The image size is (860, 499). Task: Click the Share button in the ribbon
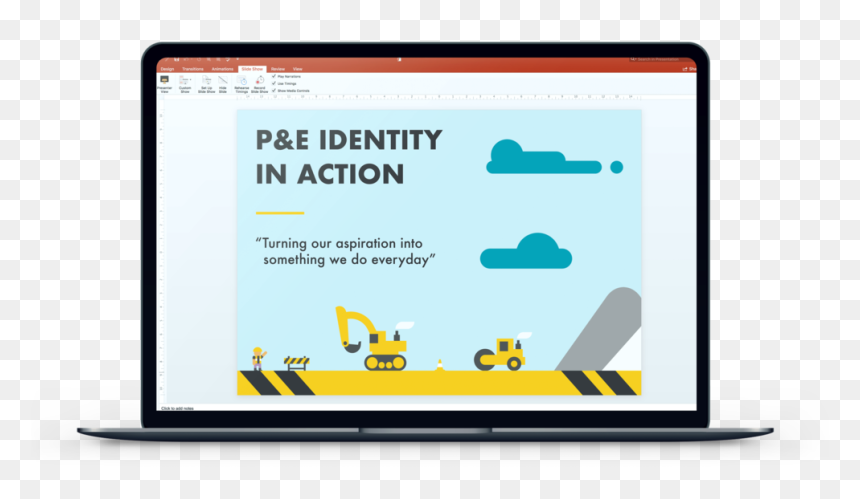(689, 69)
